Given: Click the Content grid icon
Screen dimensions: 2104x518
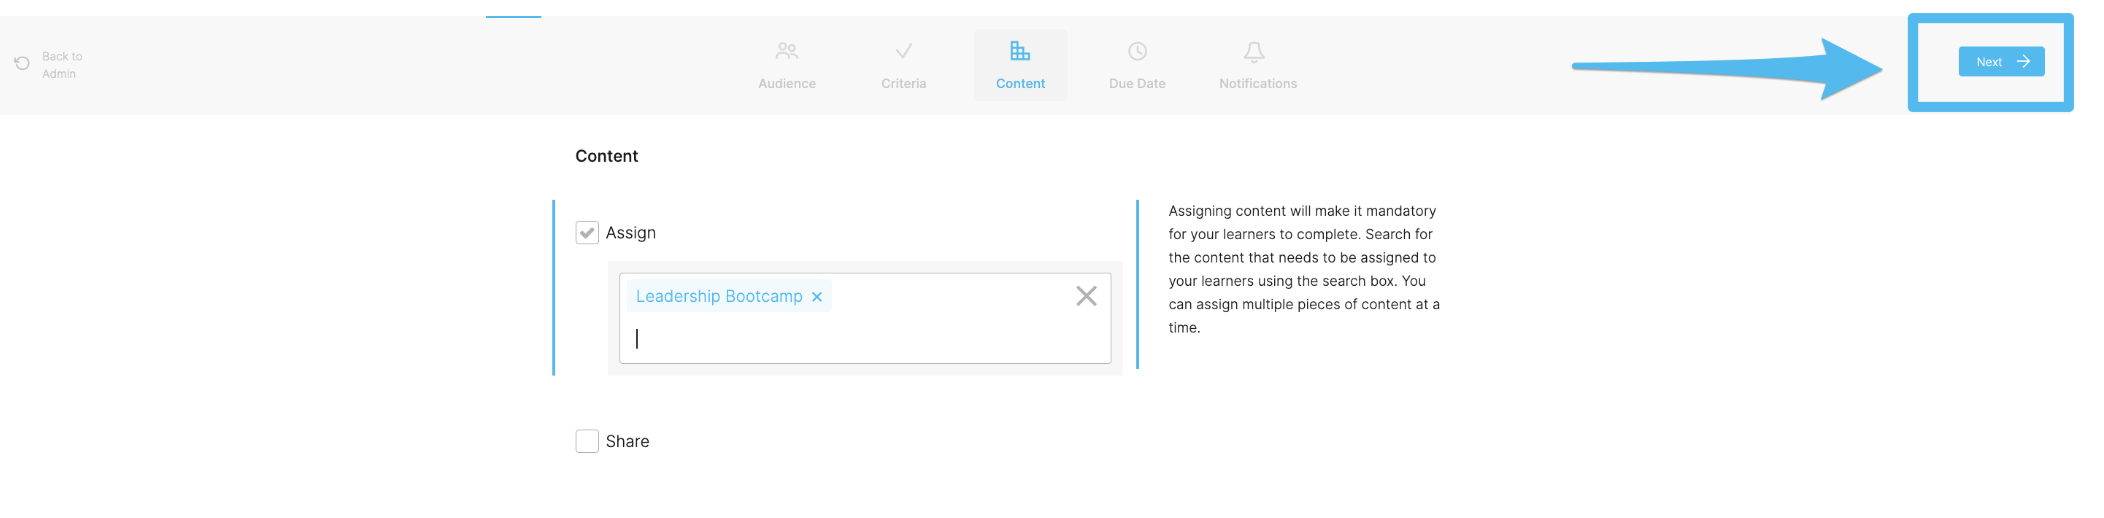Looking at the screenshot, I should click(1020, 50).
